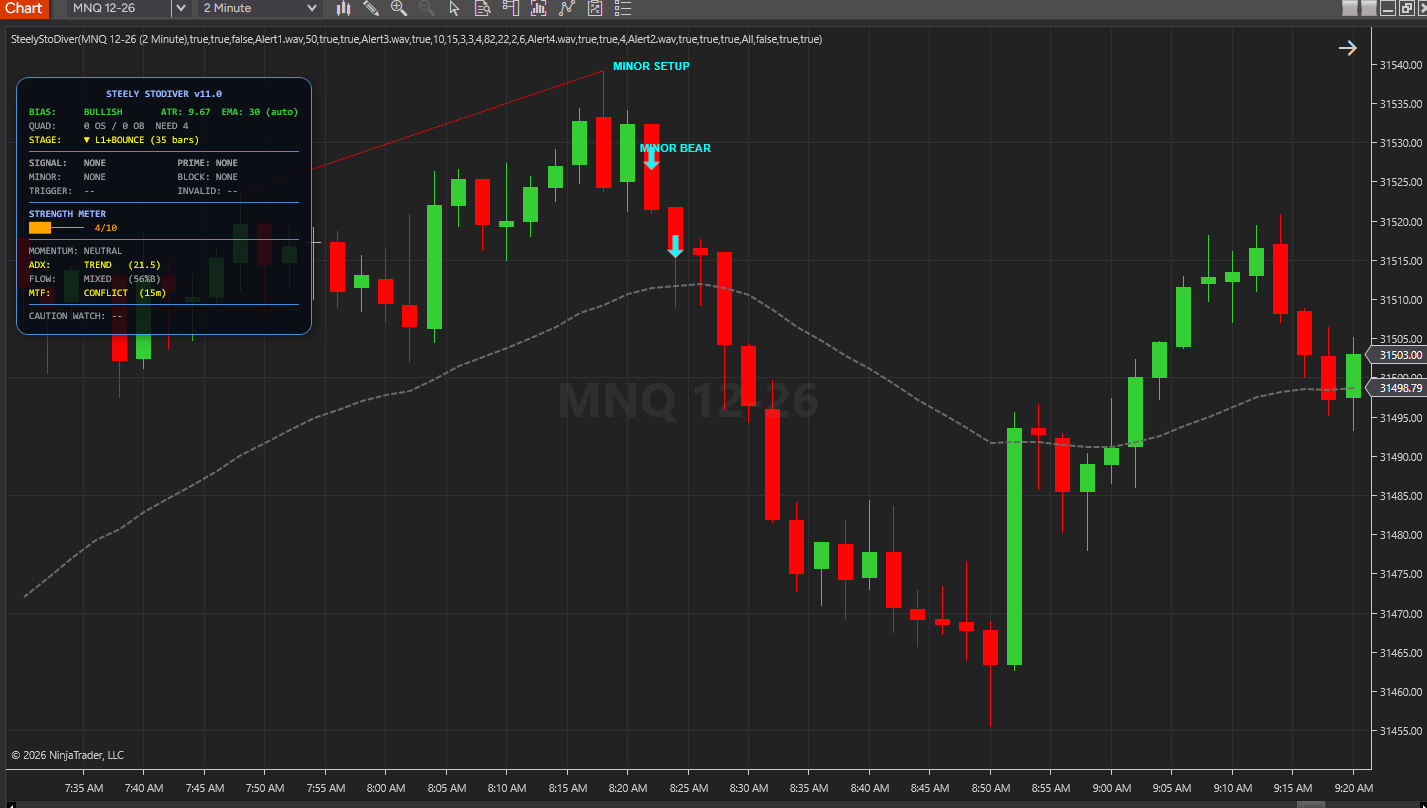Click the 31540.00 price axis label
The image size is (1427, 808).
[x=1400, y=65]
